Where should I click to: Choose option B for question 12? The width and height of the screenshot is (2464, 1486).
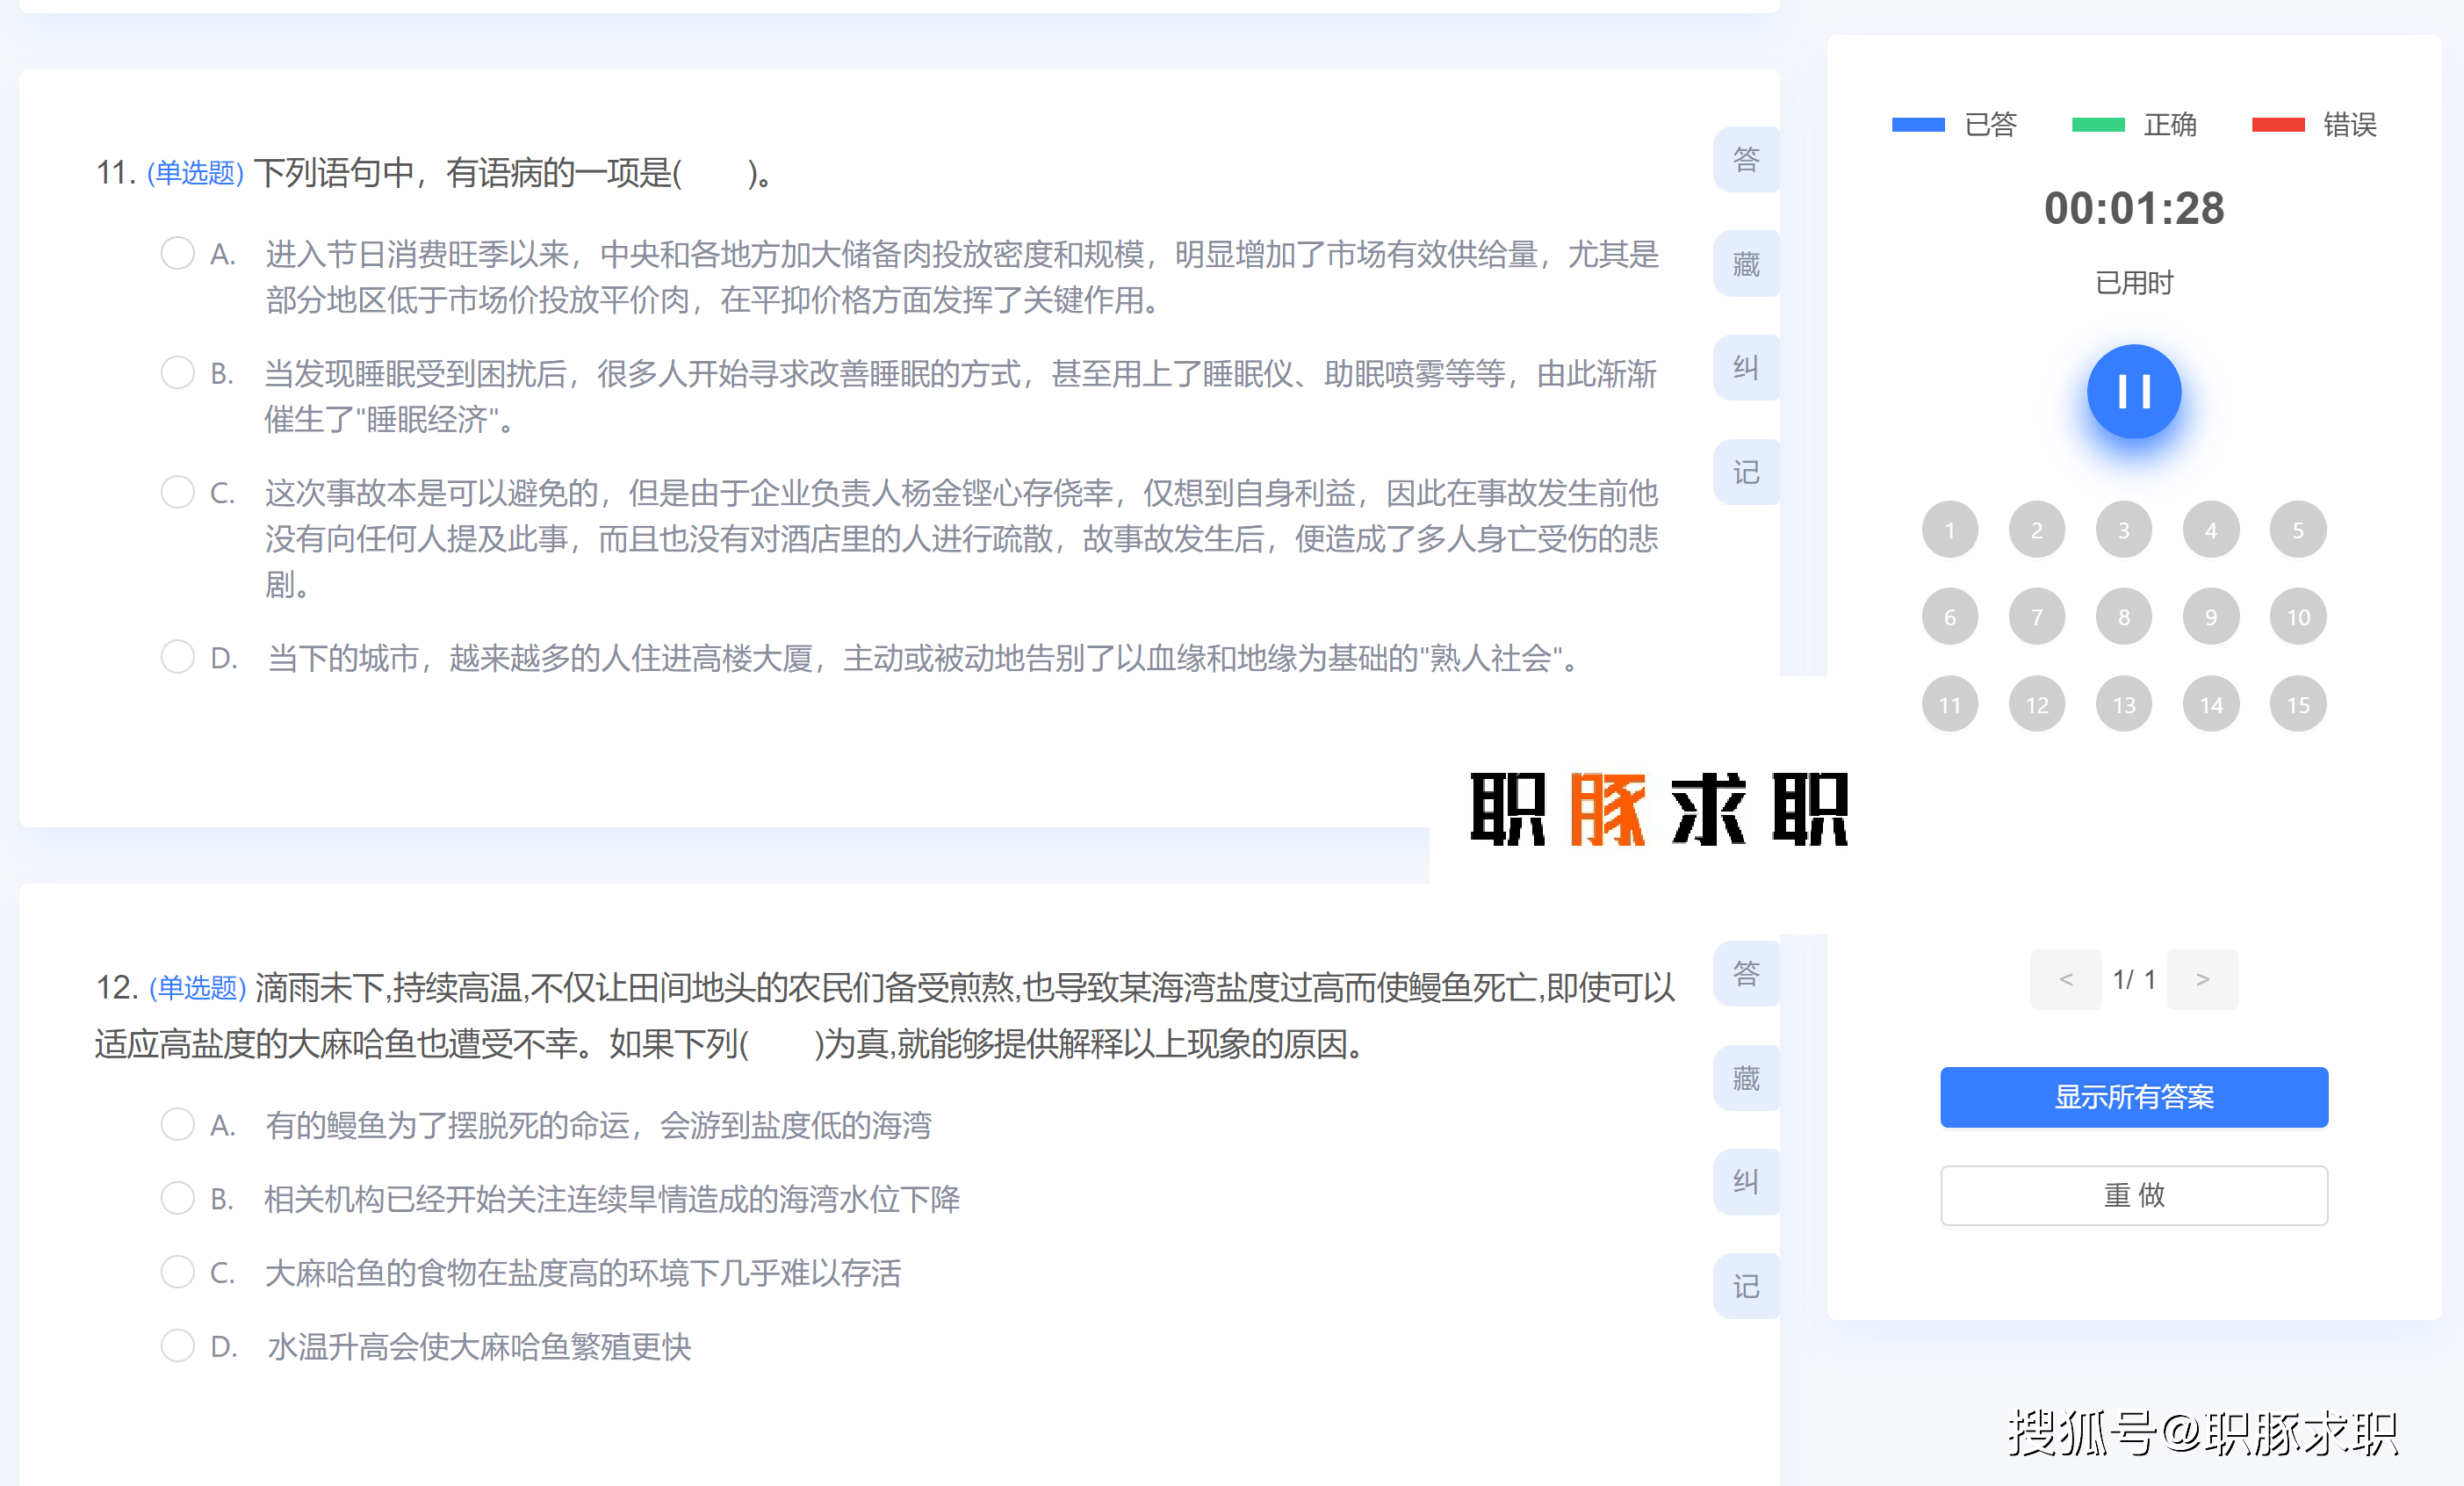coord(178,1198)
